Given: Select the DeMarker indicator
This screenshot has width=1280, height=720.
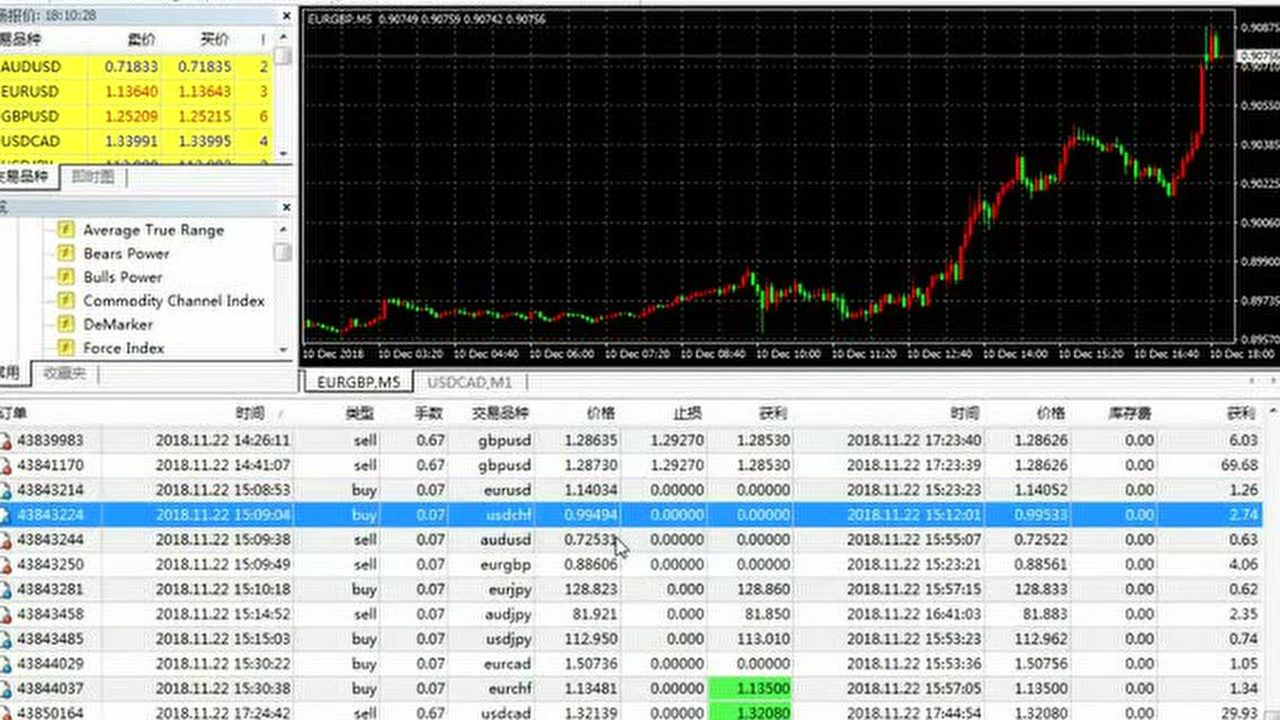Looking at the screenshot, I should pyautogui.click(x=118, y=324).
